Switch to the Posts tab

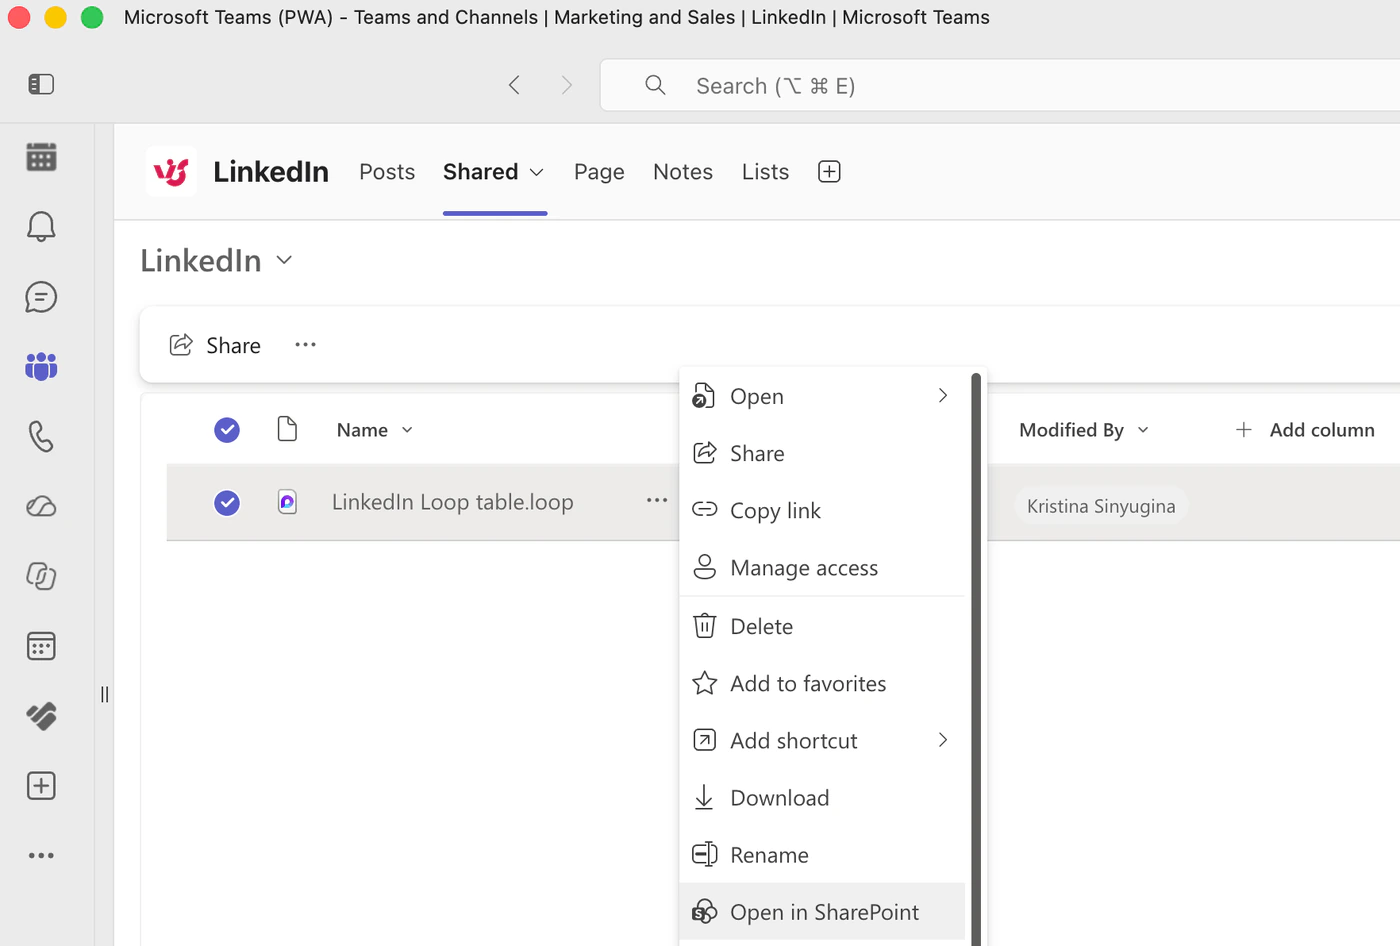(387, 172)
